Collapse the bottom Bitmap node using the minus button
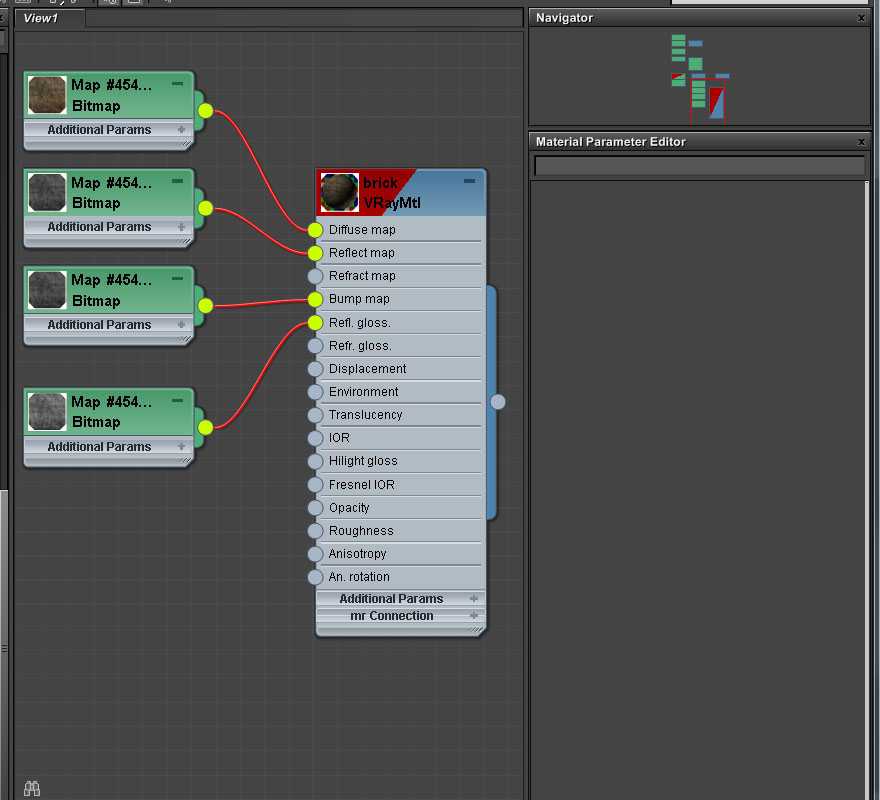 [177, 400]
